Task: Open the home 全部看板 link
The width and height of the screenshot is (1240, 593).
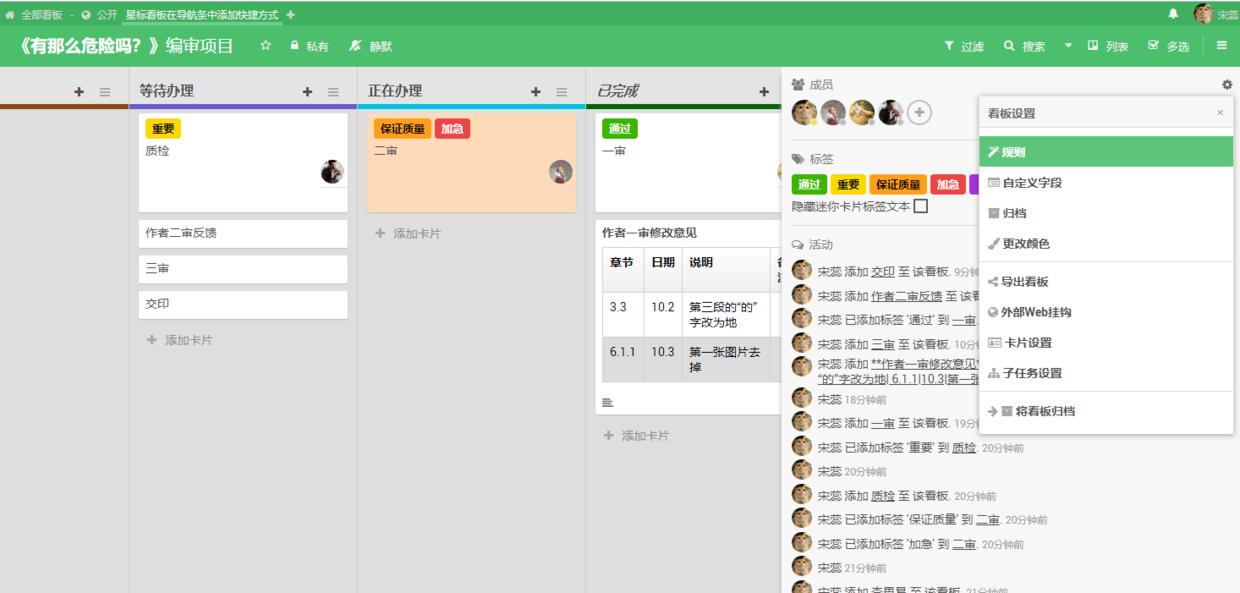Action: 32,15
